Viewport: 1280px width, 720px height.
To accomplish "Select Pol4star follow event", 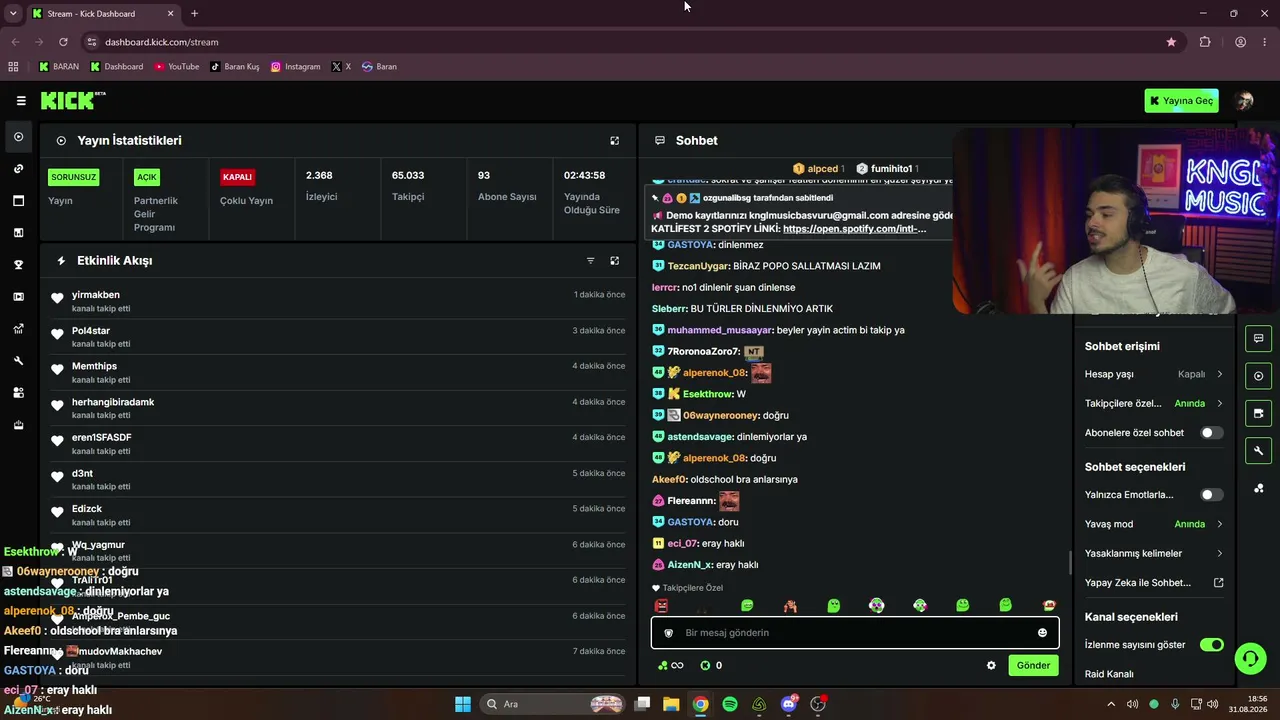I will [x=338, y=337].
